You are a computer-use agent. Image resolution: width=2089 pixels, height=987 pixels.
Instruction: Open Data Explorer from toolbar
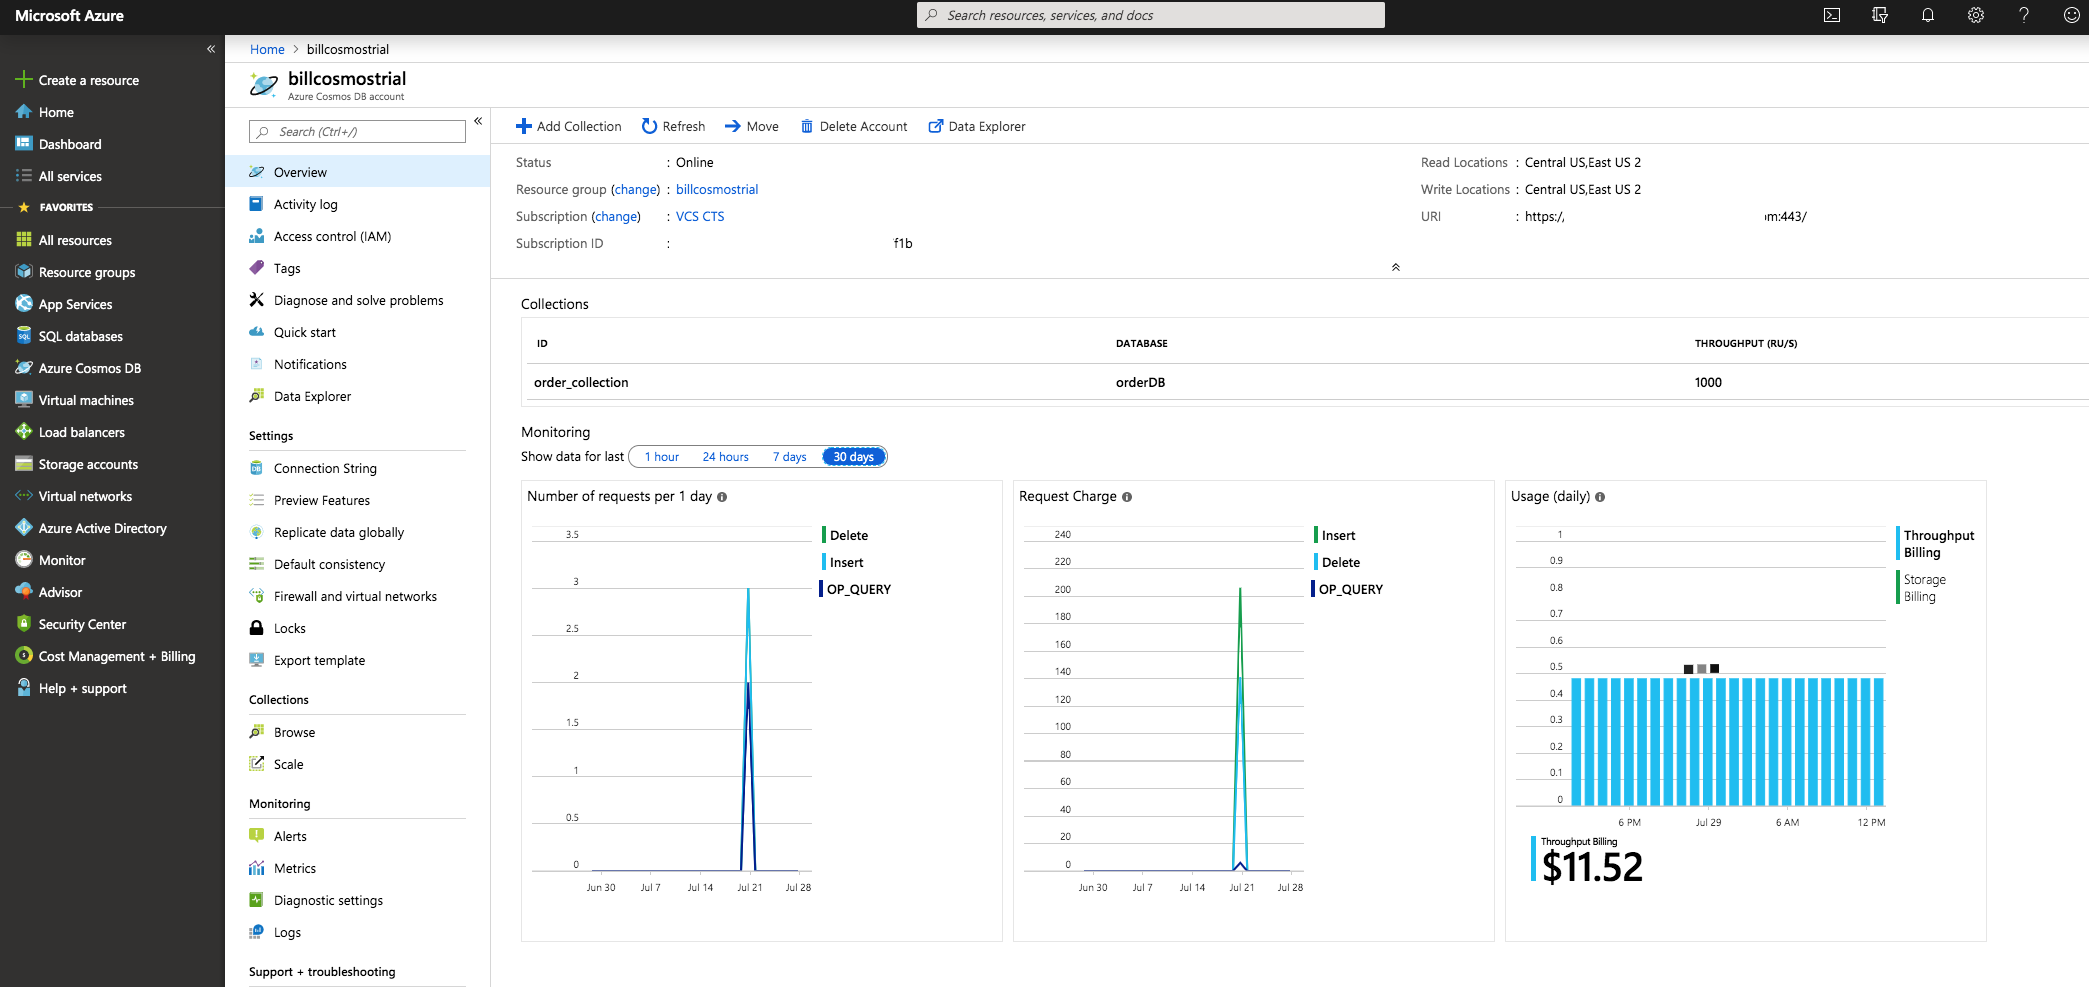[977, 126]
